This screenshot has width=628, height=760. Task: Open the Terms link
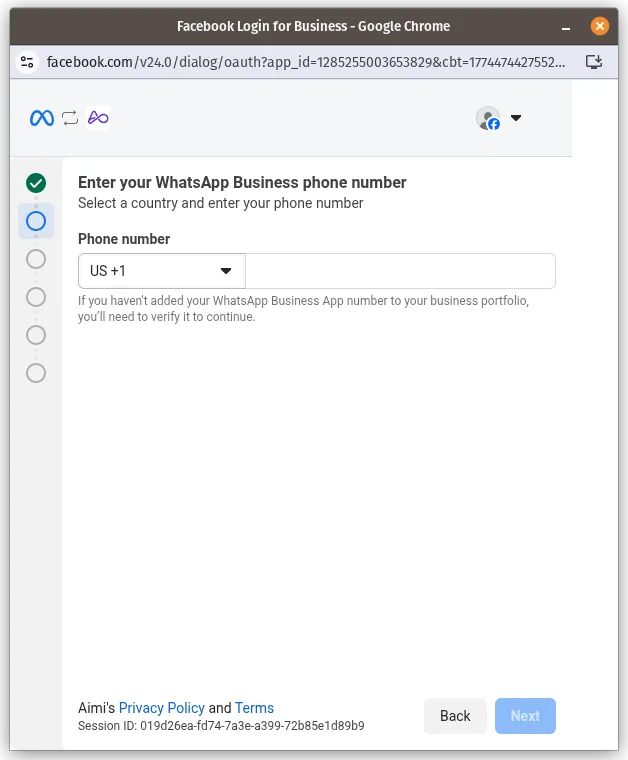[254, 708]
